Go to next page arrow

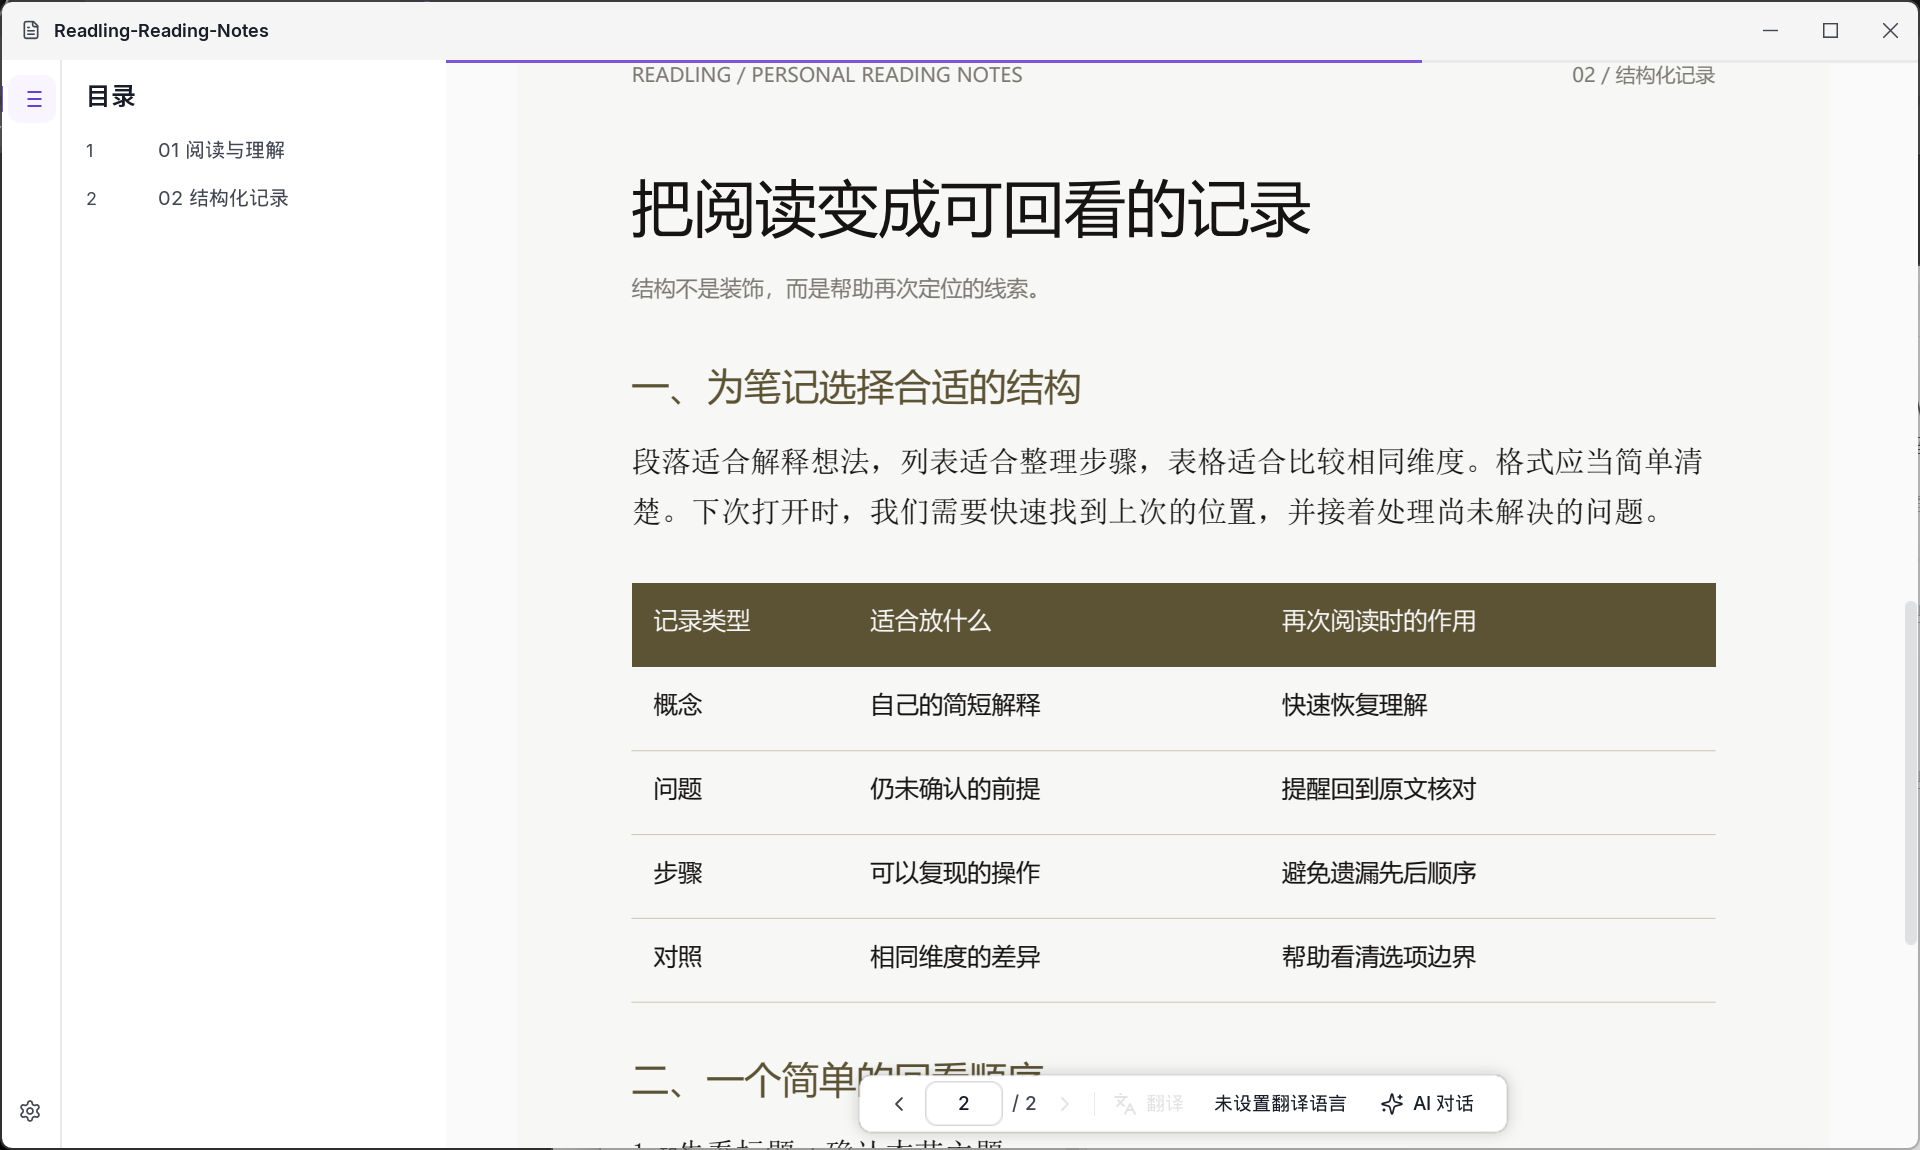[1065, 1104]
